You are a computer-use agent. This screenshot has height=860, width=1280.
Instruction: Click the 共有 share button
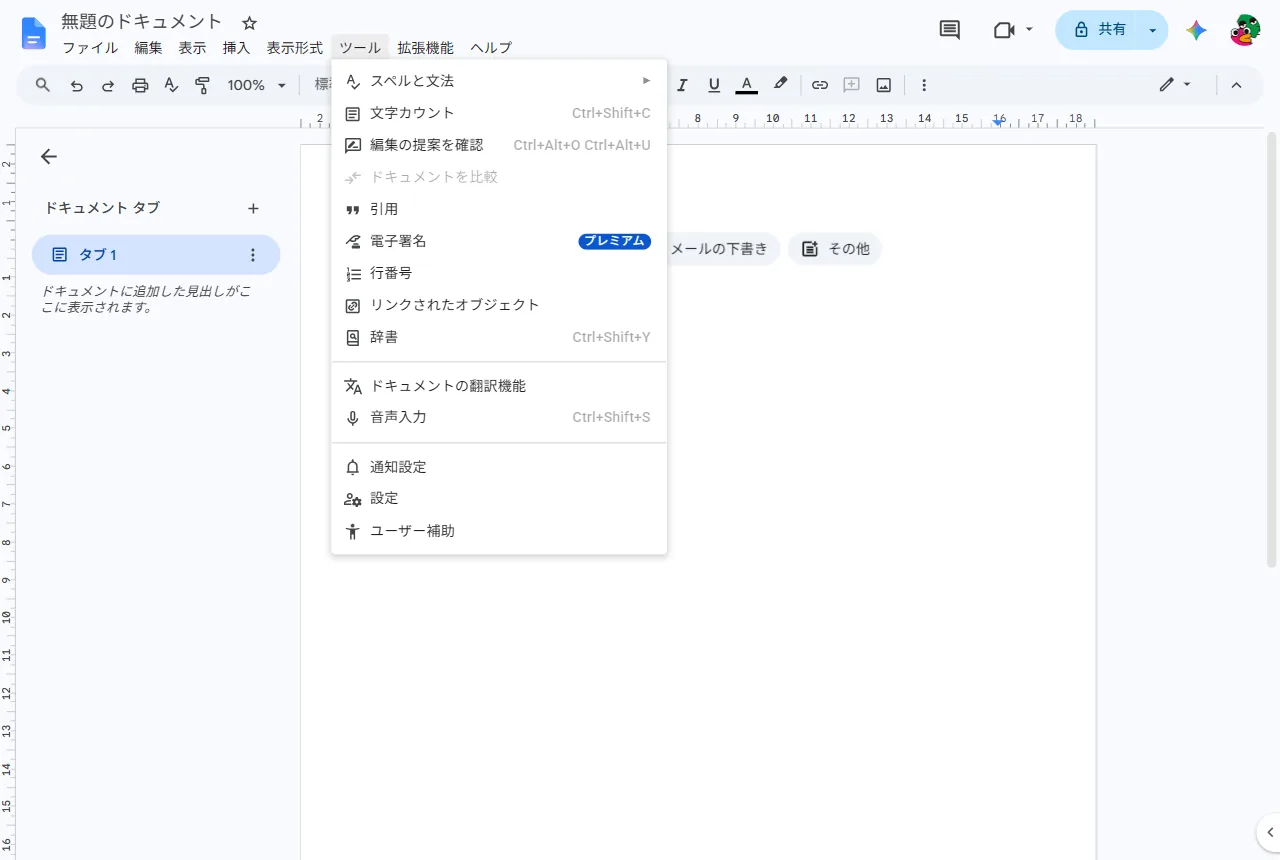pyautogui.click(x=1098, y=30)
